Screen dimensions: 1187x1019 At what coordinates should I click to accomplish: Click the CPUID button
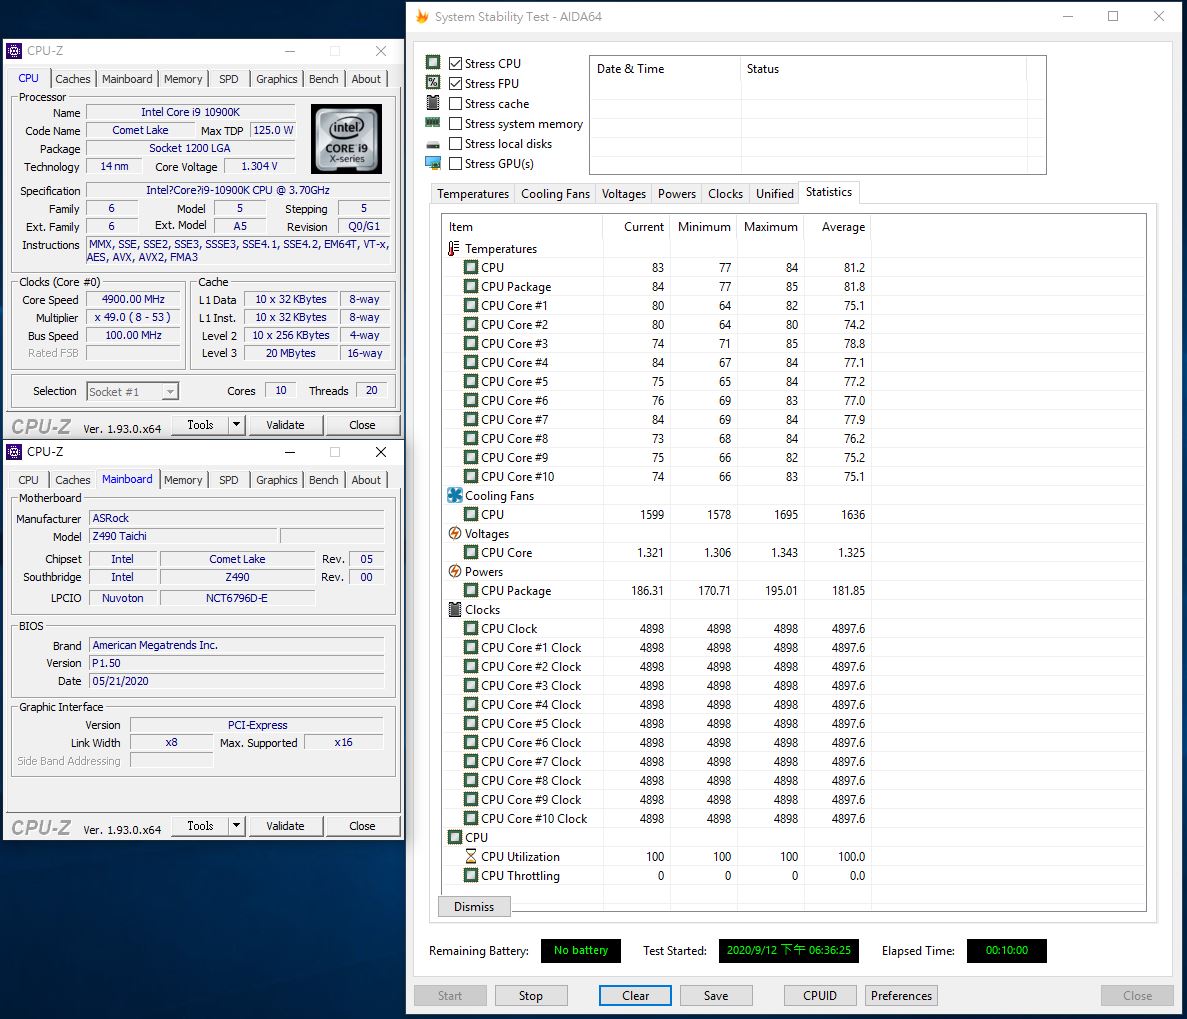point(819,995)
